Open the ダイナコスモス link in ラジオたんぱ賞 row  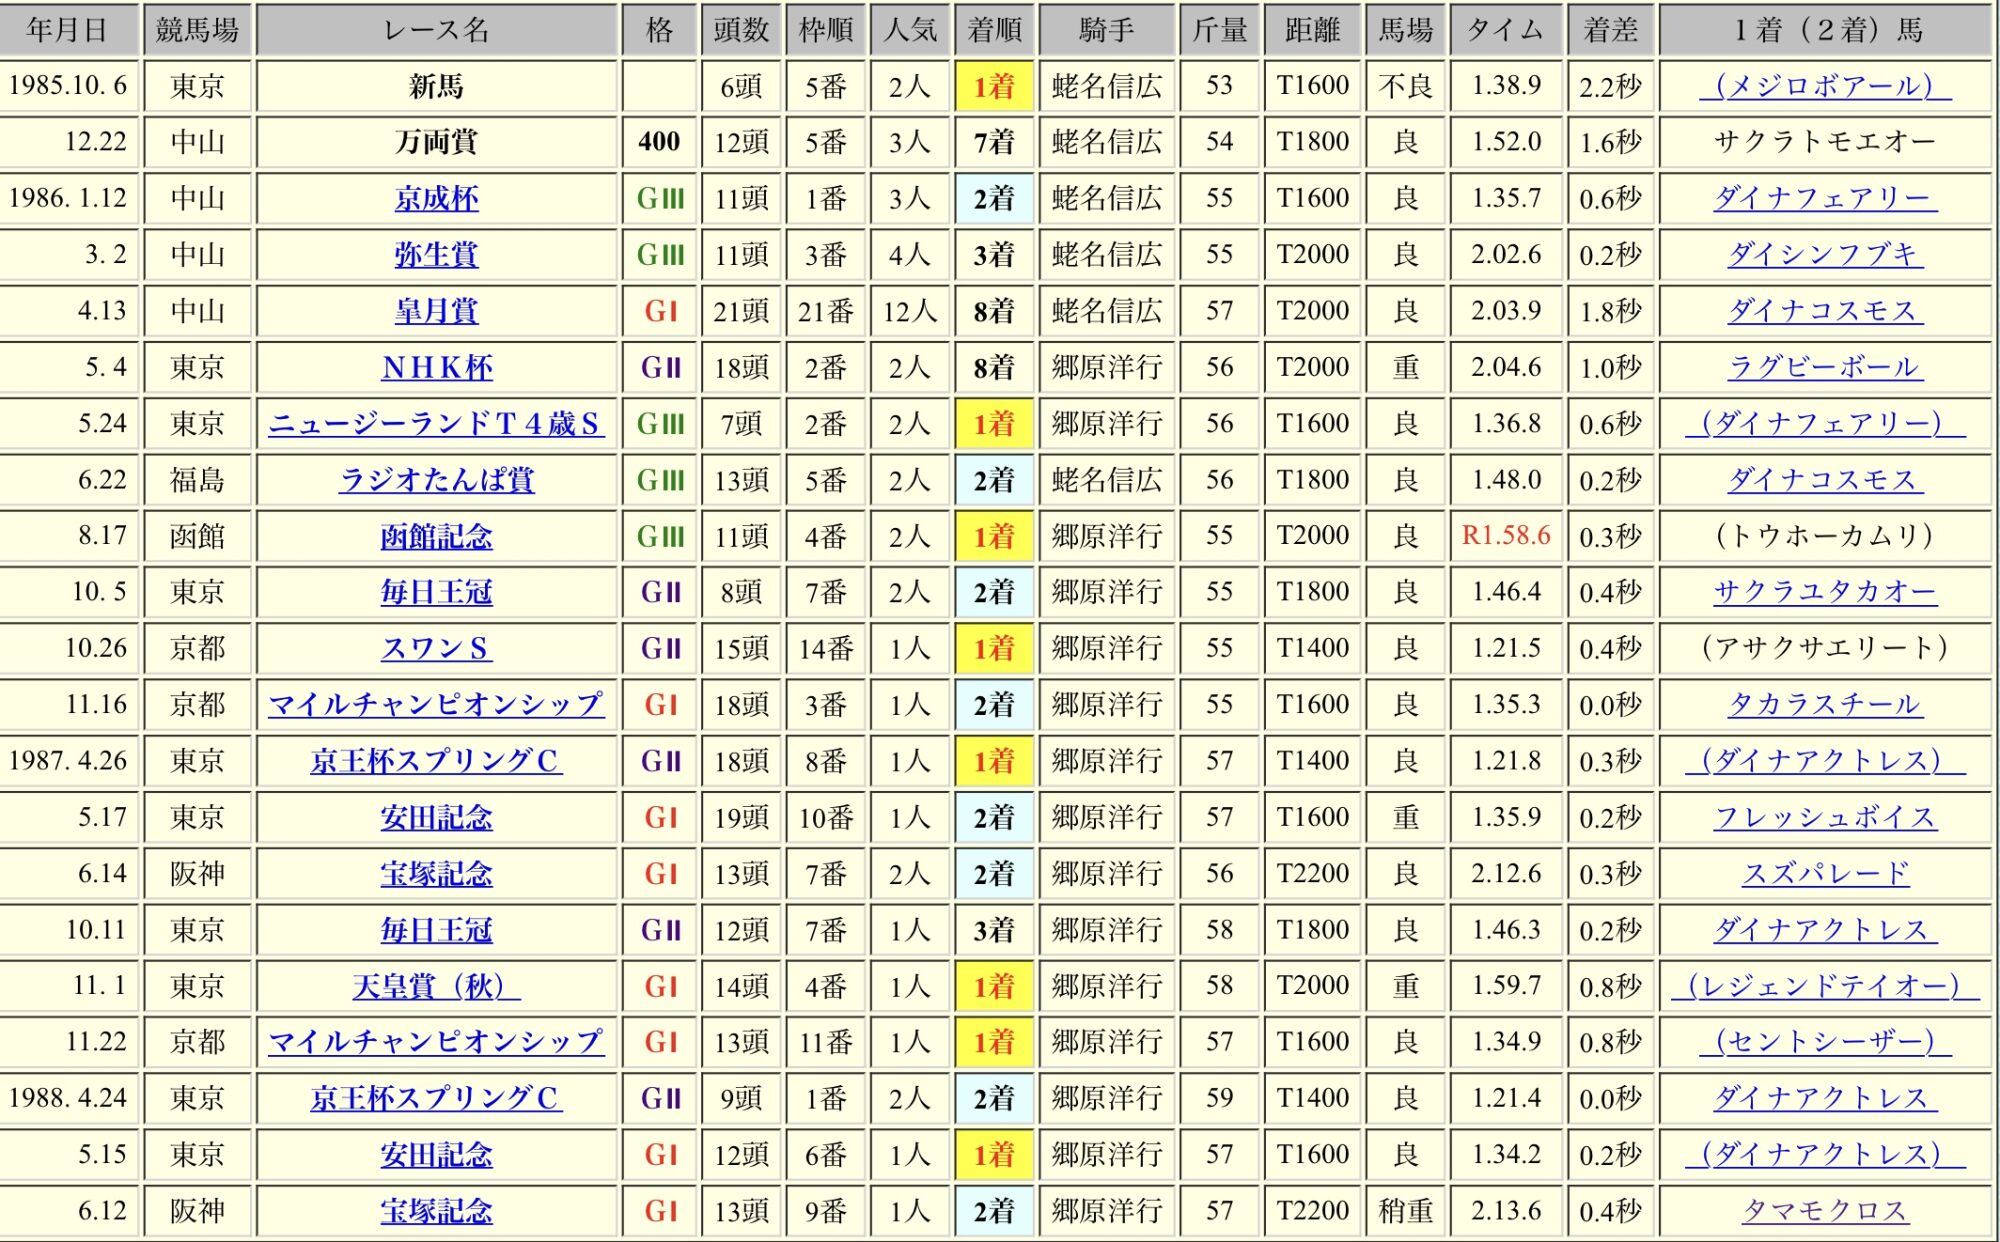tap(1825, 480)
